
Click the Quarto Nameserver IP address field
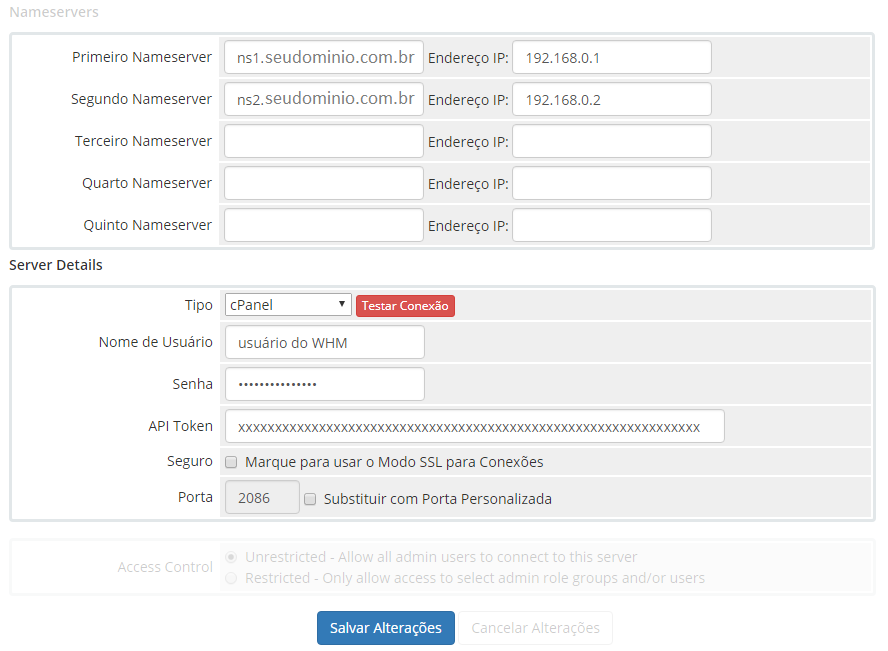point(612,183)
